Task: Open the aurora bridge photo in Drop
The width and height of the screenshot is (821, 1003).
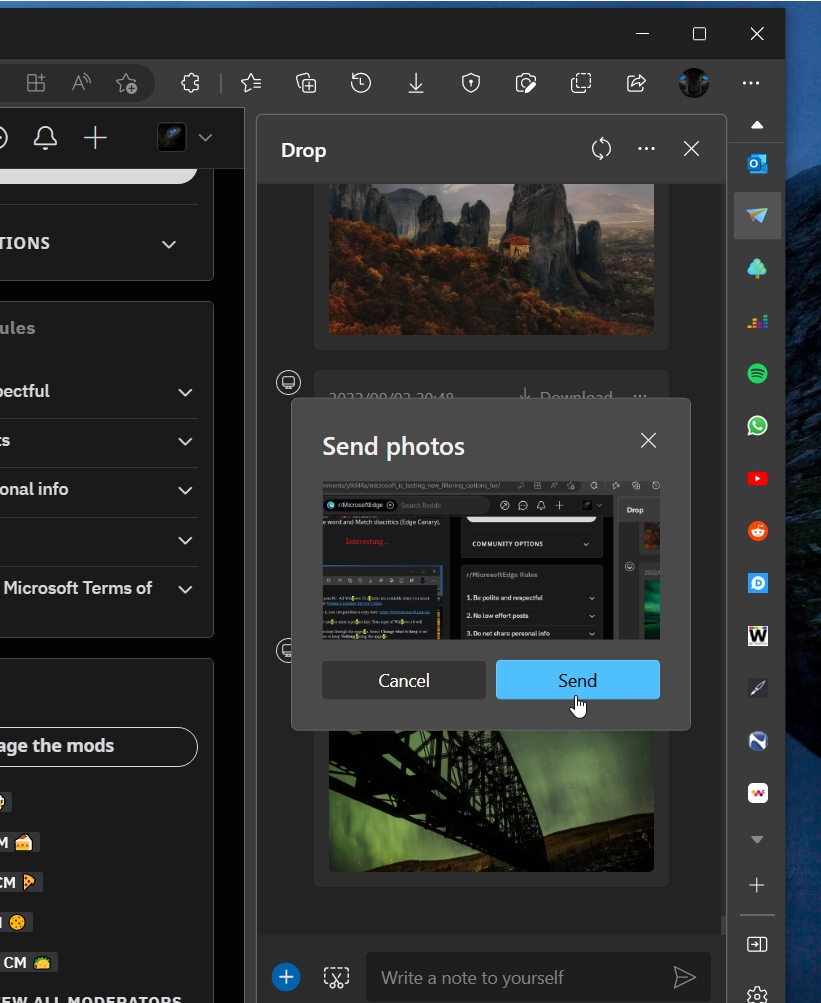Action: pyautogui.click(x=491, y=801)
